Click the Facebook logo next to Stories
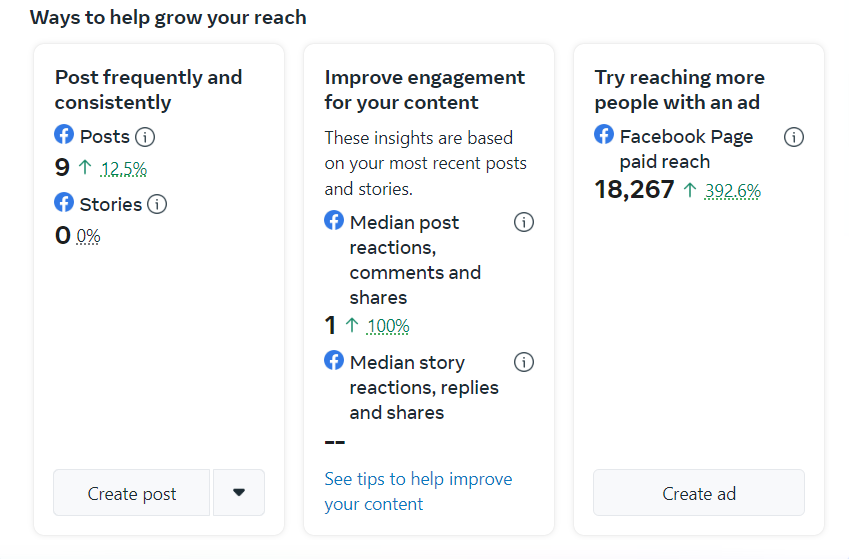Viewport: 849px width, 559px height. [x=64, y=203]
